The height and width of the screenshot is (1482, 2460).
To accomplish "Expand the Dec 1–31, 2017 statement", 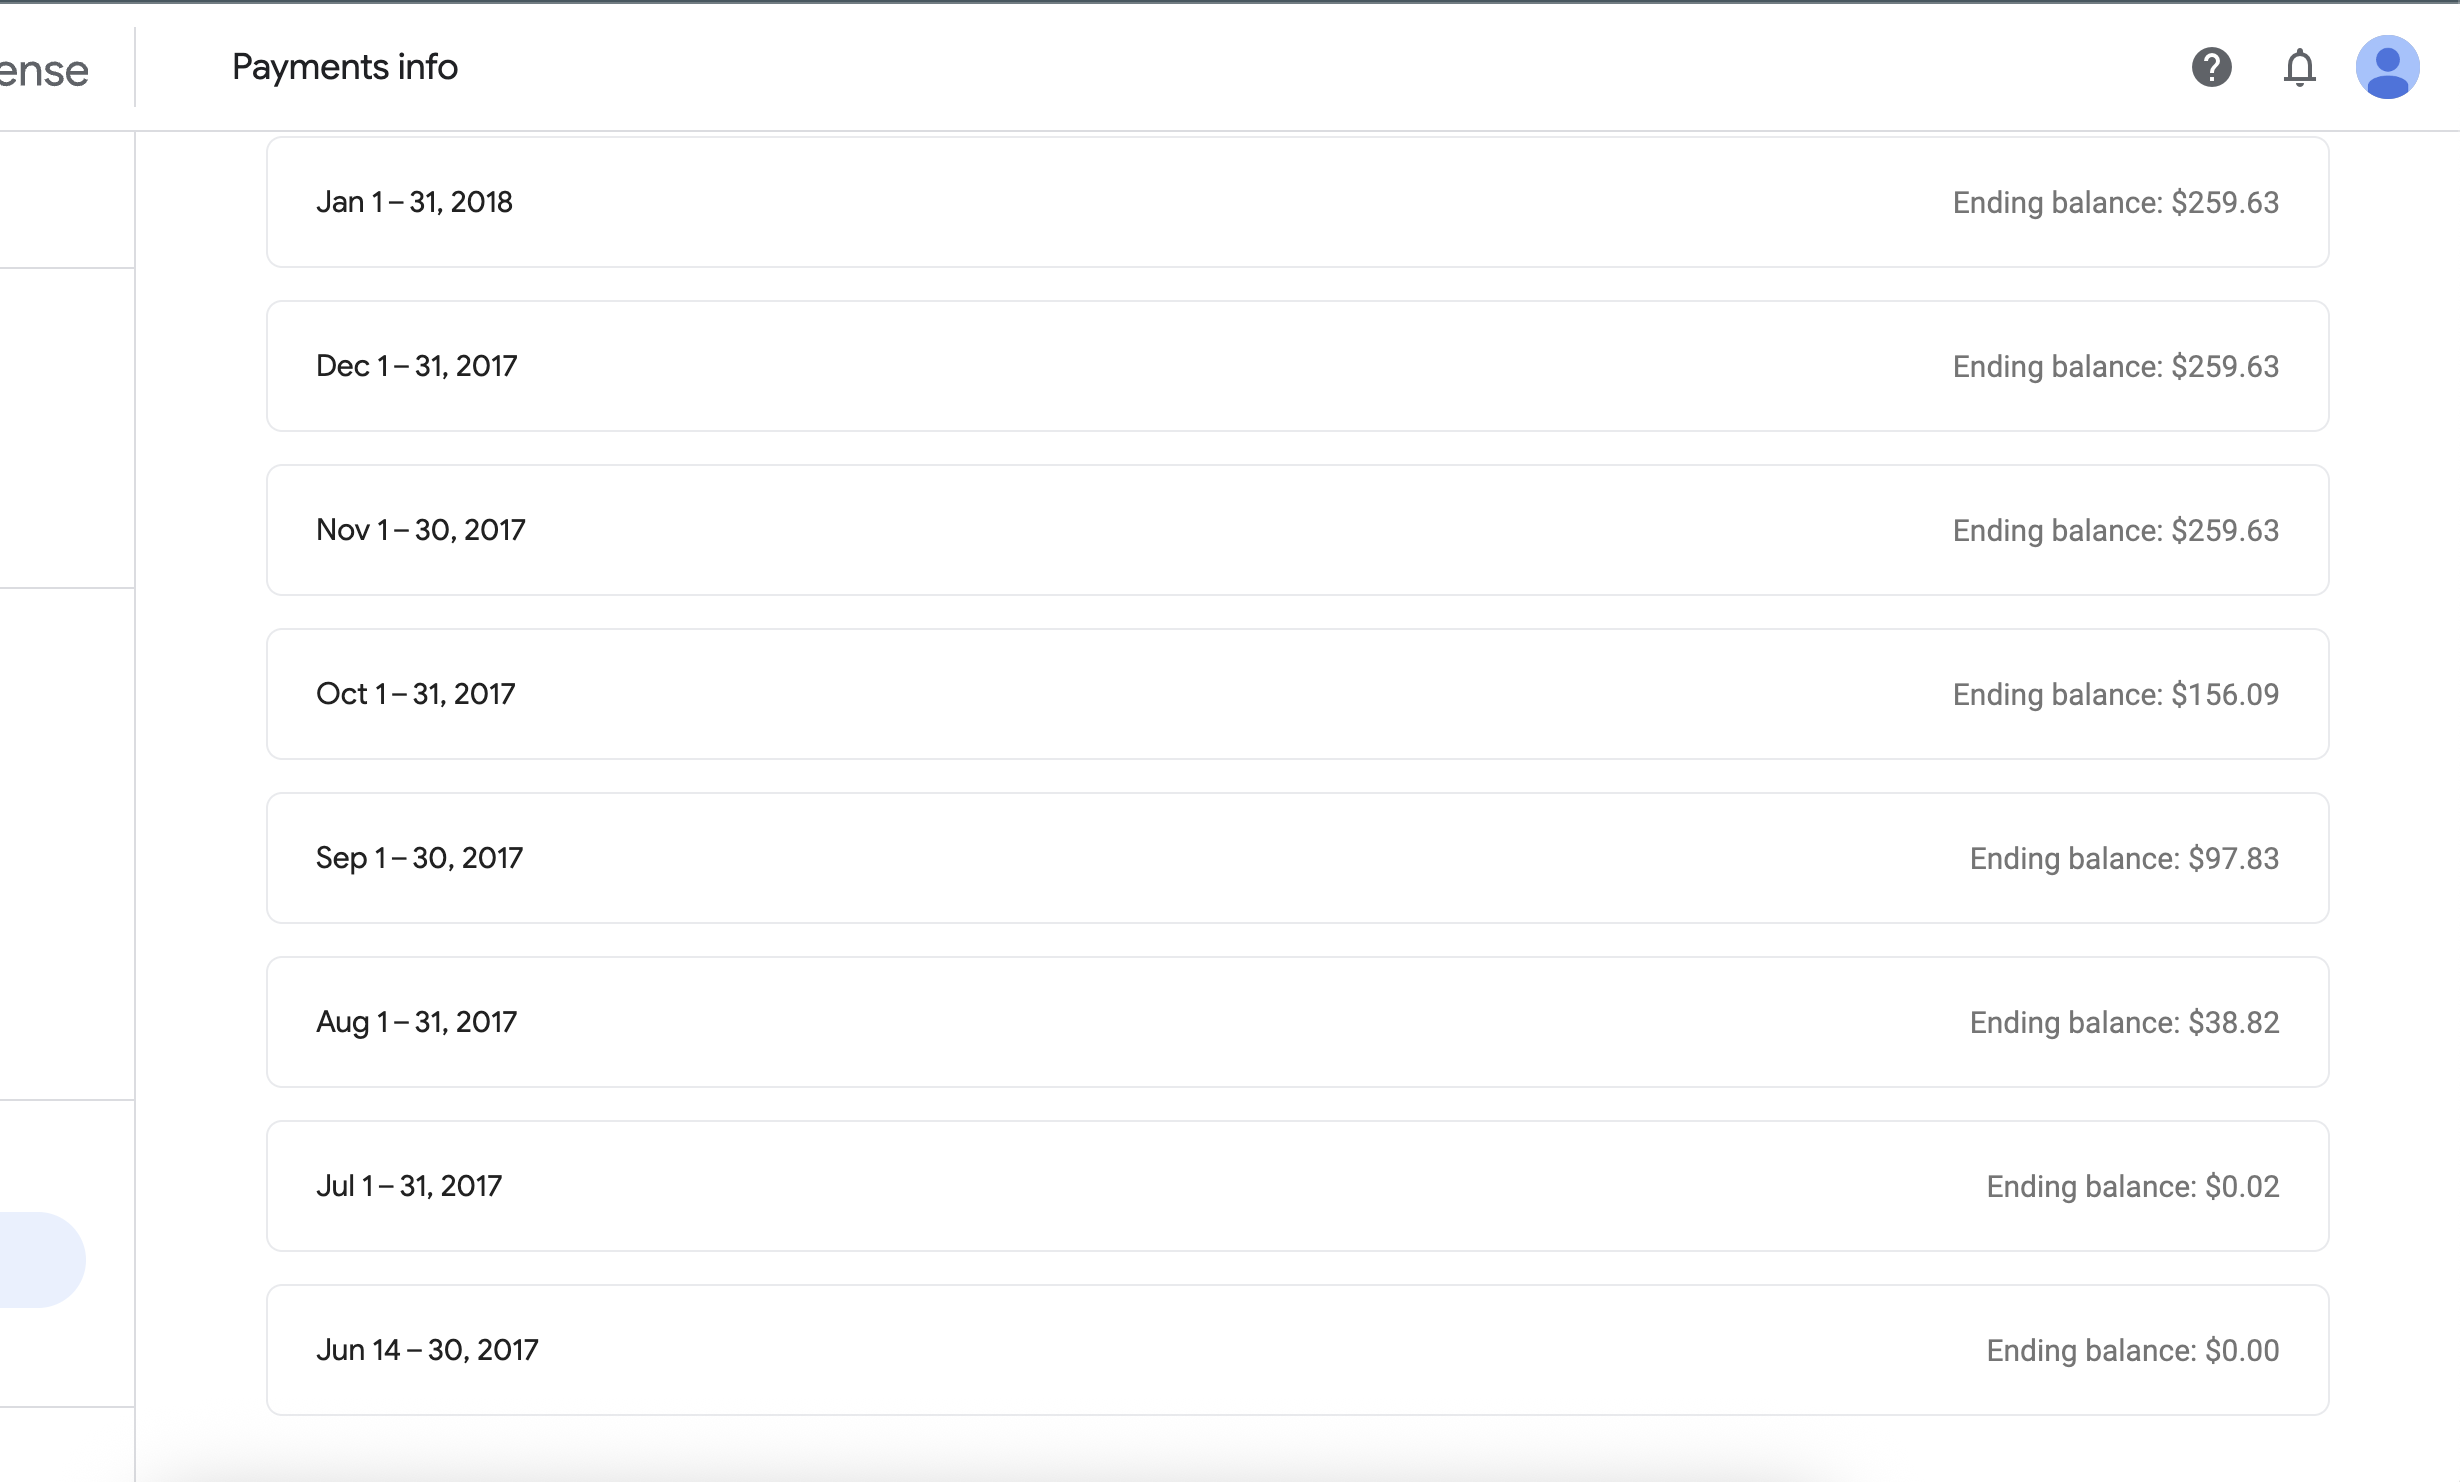I will pyautogui.click(x=1297, y=366).
